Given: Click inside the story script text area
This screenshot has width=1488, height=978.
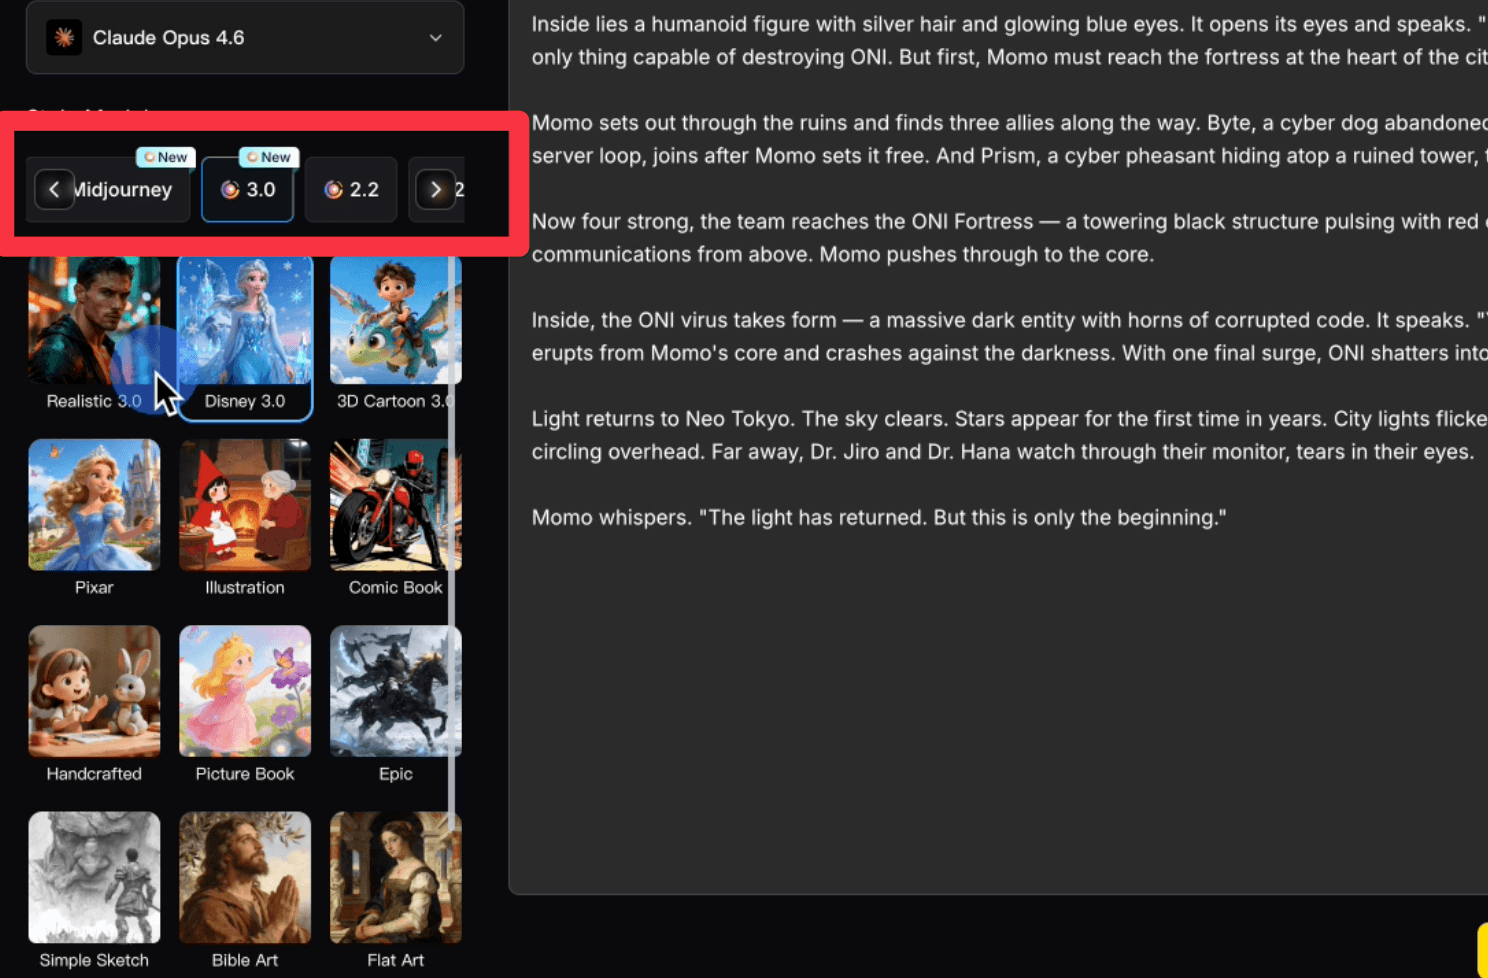Looking at the screenshot, I should coord(1000,700).
